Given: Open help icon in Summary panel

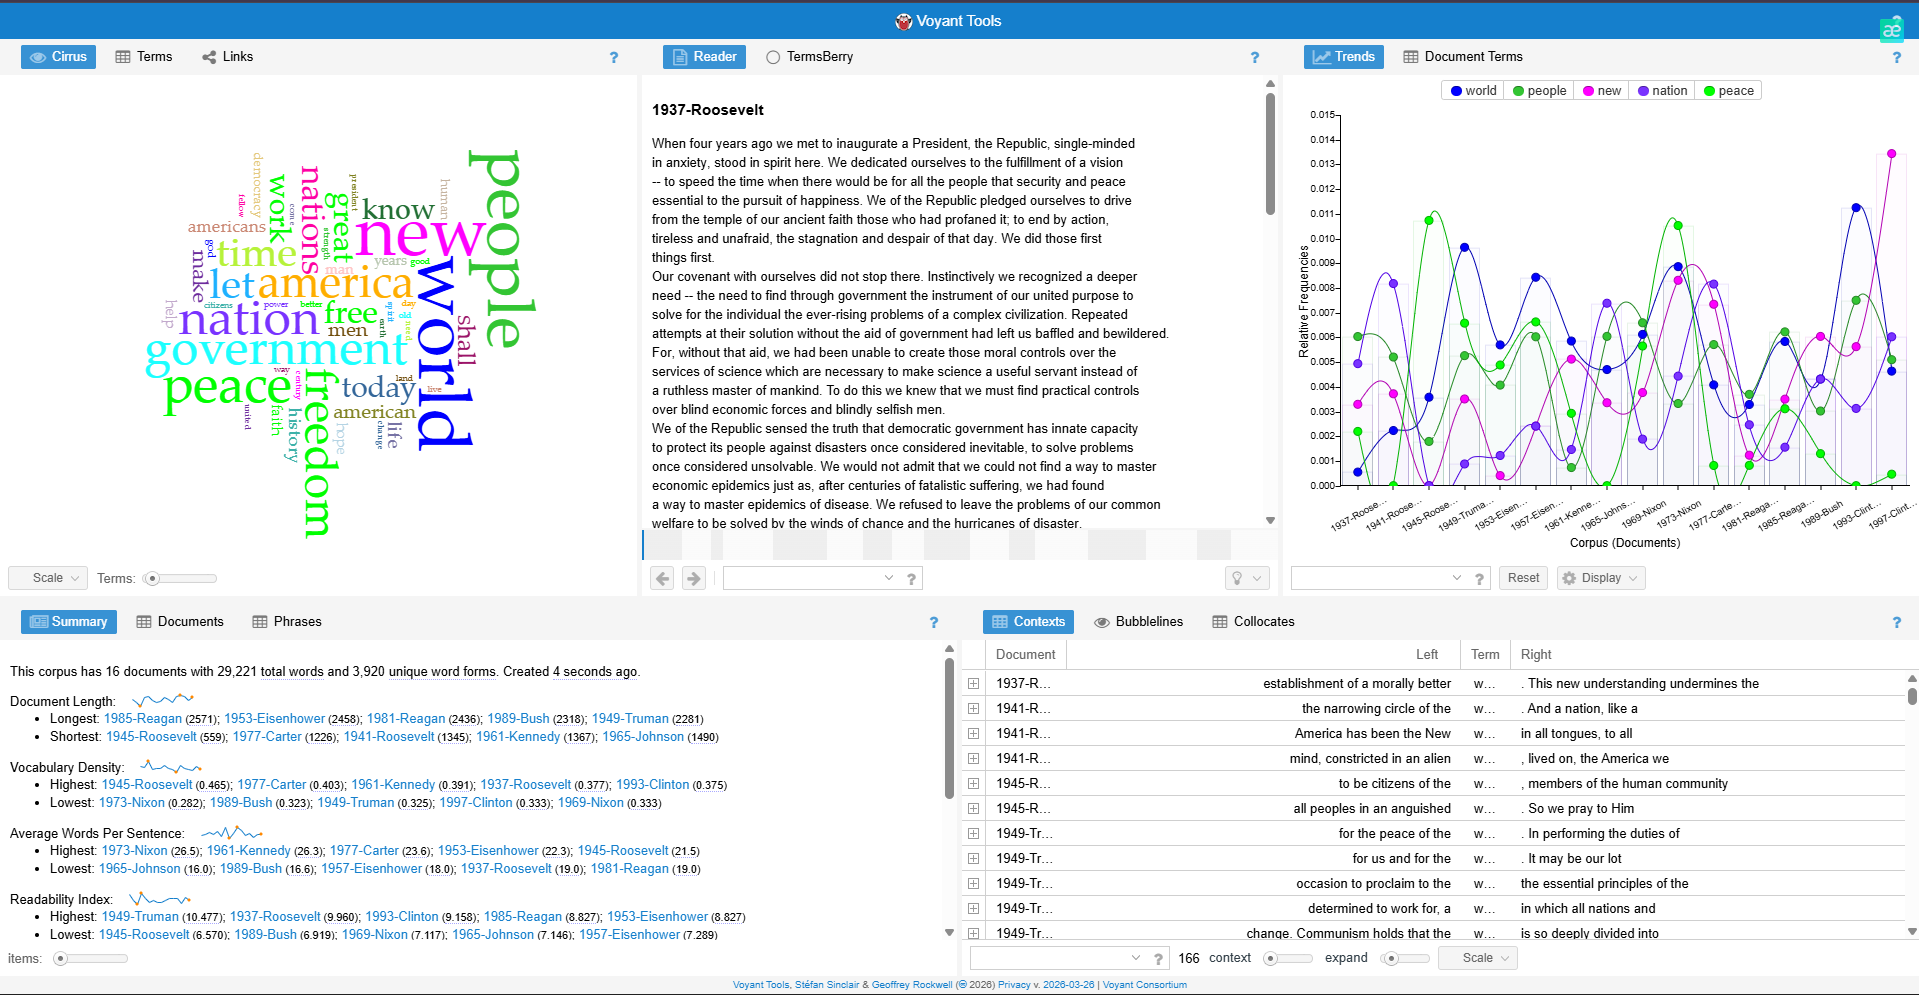Looking at the screenshot, I should pos(934,622).
